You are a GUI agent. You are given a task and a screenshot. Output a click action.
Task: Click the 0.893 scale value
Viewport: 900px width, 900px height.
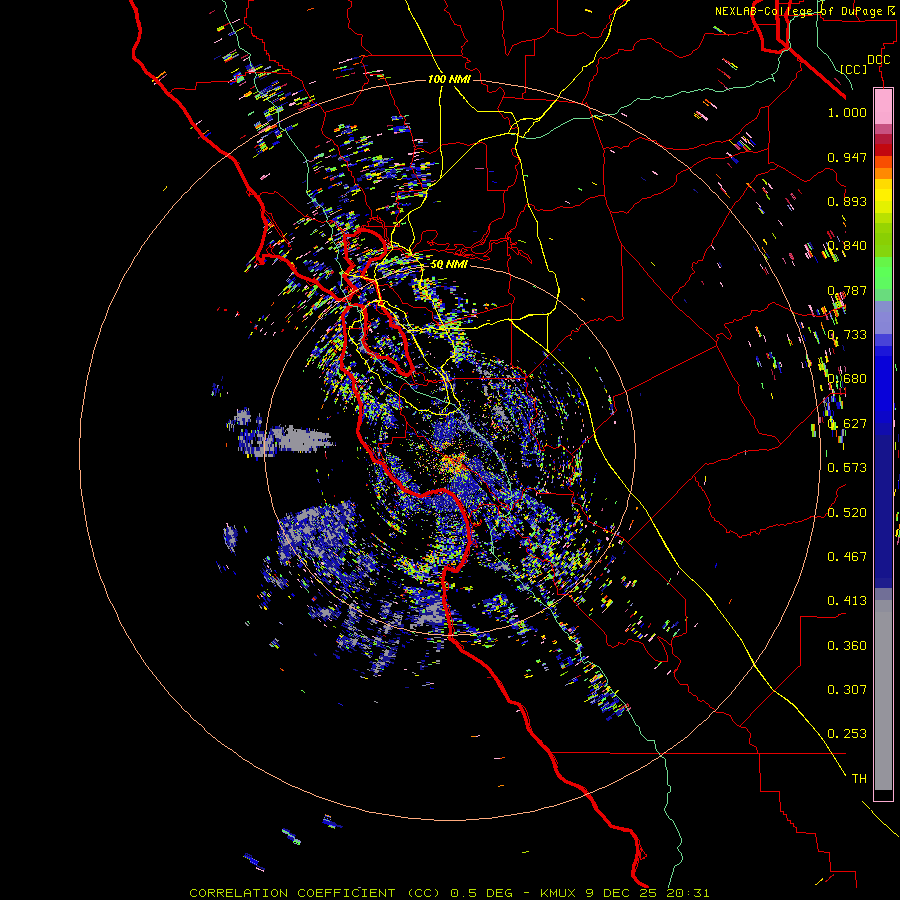pos(847,201)
